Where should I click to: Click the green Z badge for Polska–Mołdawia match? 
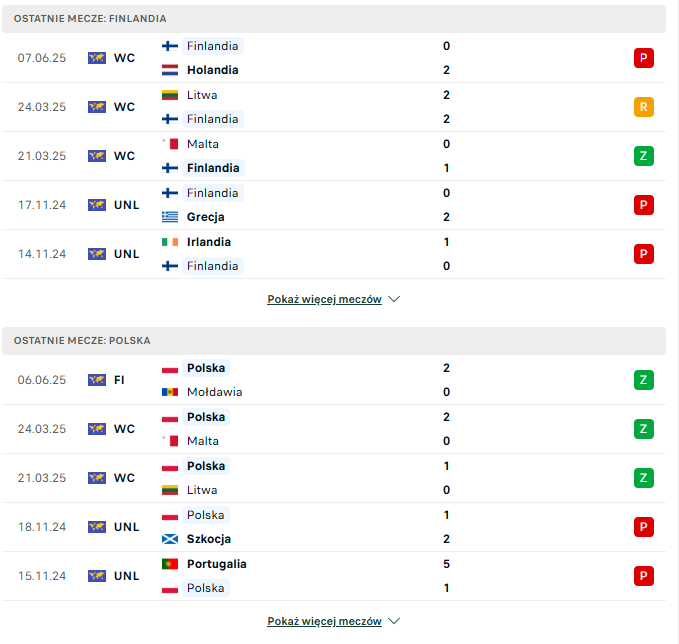click(x=643, y=380)
